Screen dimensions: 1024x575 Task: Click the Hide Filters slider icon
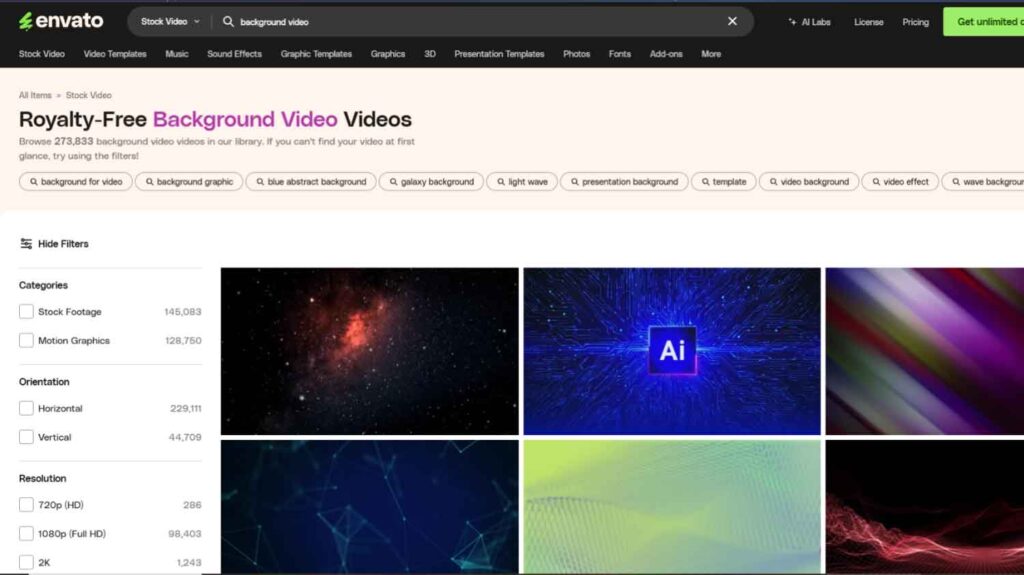(26, 244)
